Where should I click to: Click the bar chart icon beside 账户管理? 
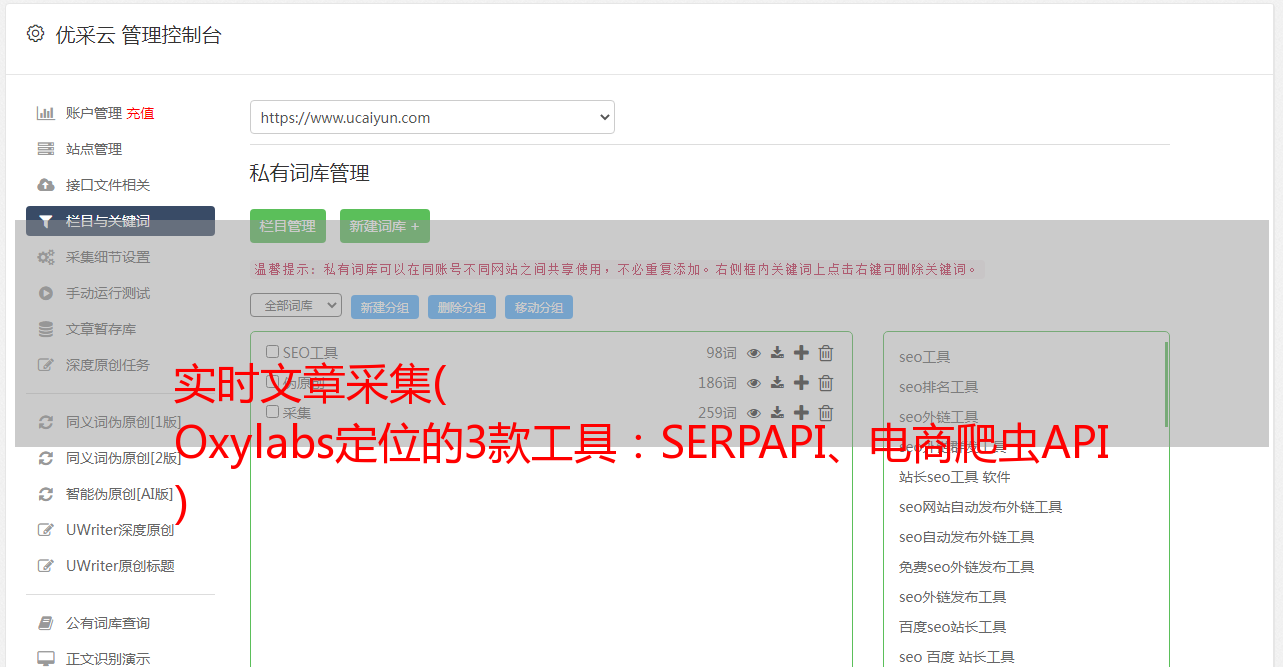[x=46, y=113]
